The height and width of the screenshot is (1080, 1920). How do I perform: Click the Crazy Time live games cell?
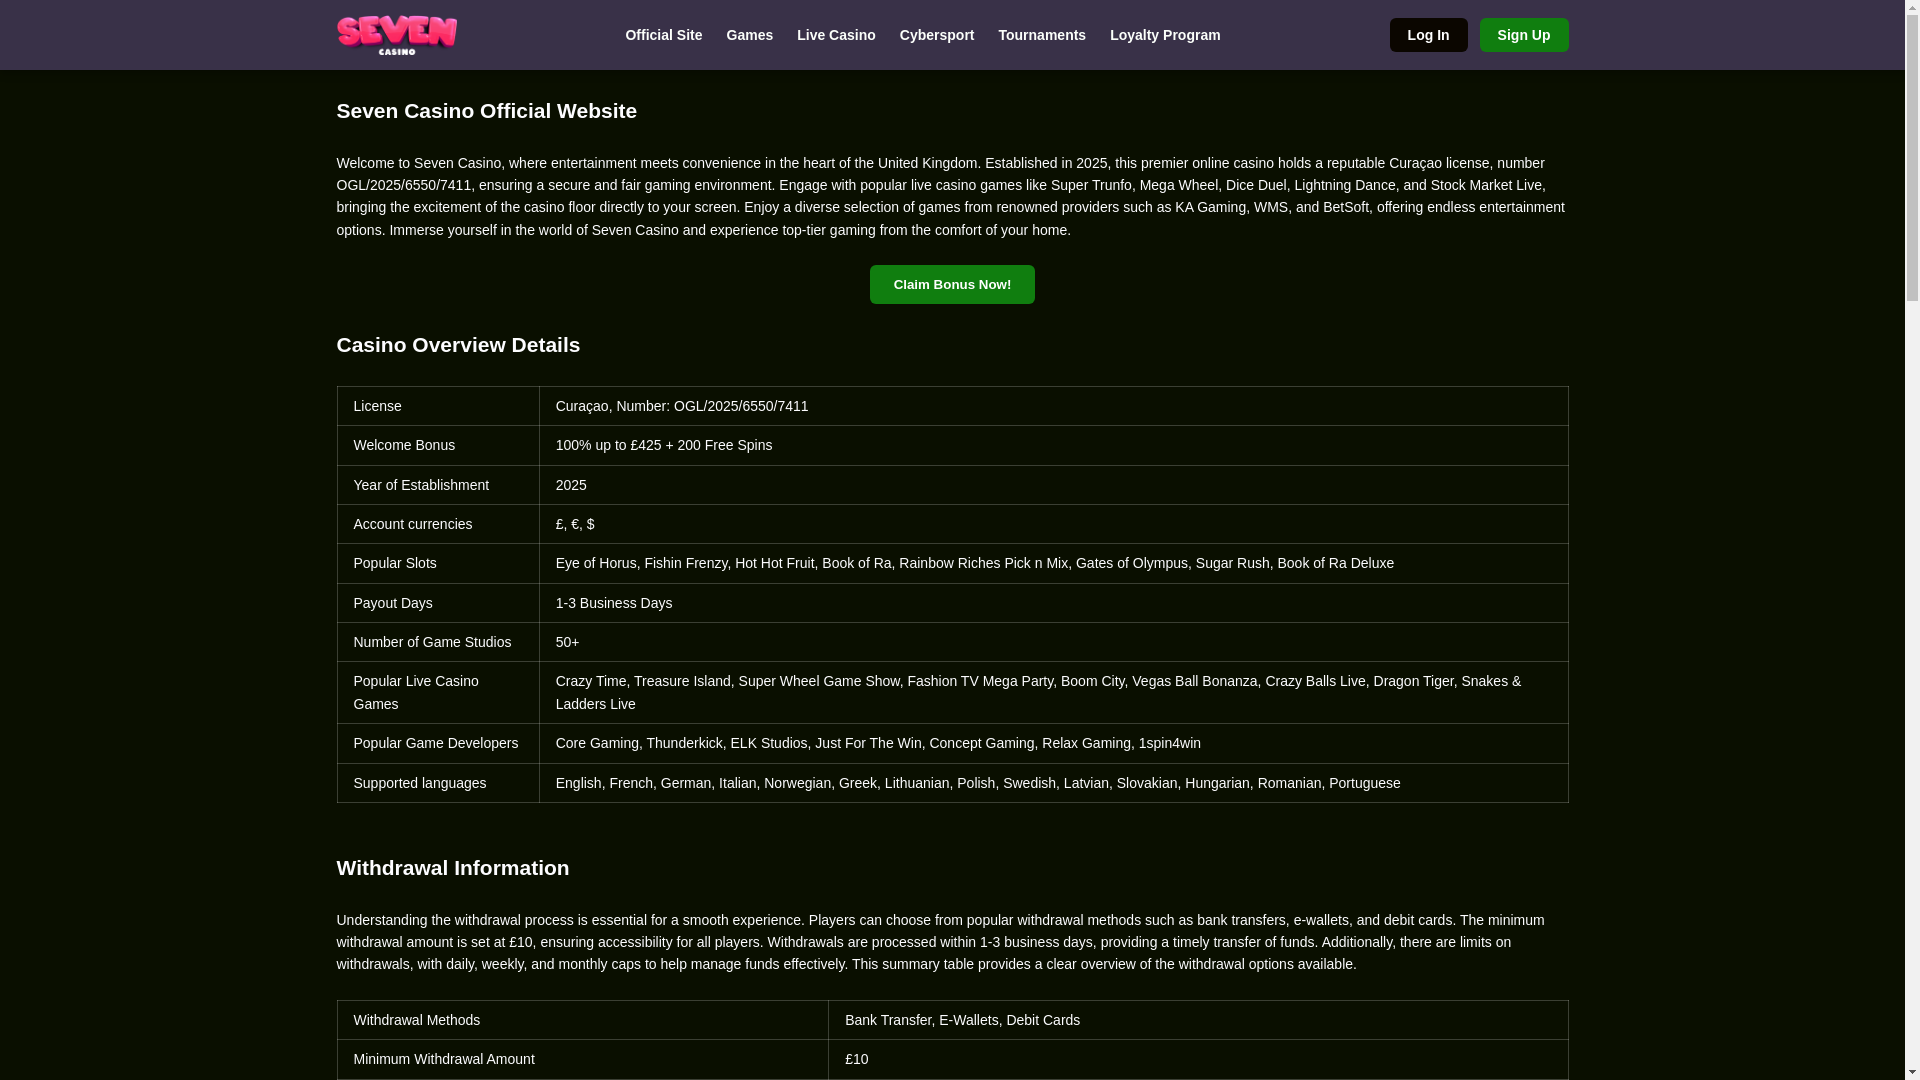[x=1053, y=692]
